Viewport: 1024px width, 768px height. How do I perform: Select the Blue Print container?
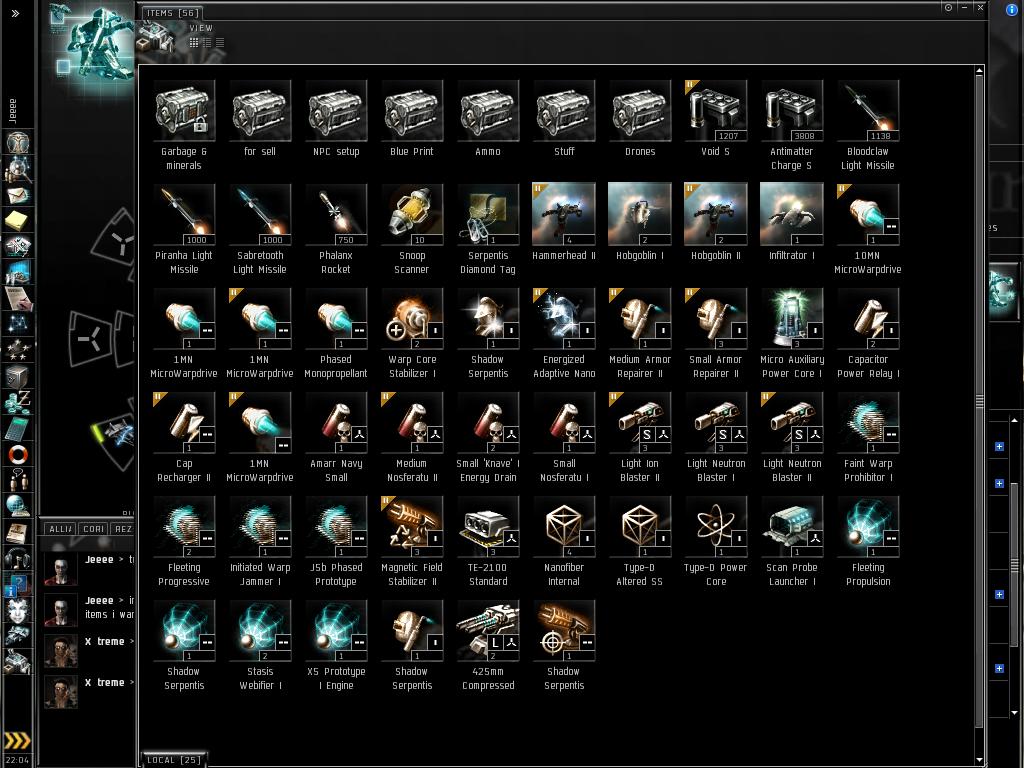tap(411, 118)
